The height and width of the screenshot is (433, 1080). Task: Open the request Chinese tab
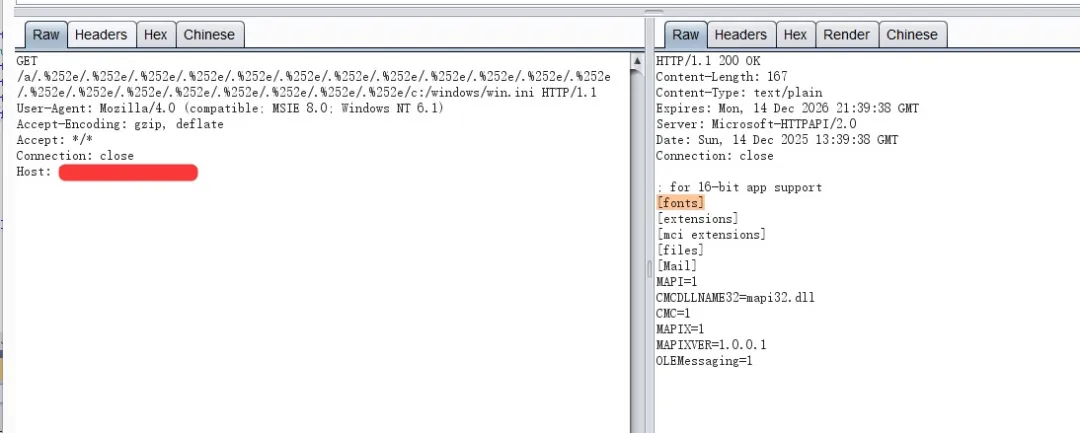click(209, 35)
